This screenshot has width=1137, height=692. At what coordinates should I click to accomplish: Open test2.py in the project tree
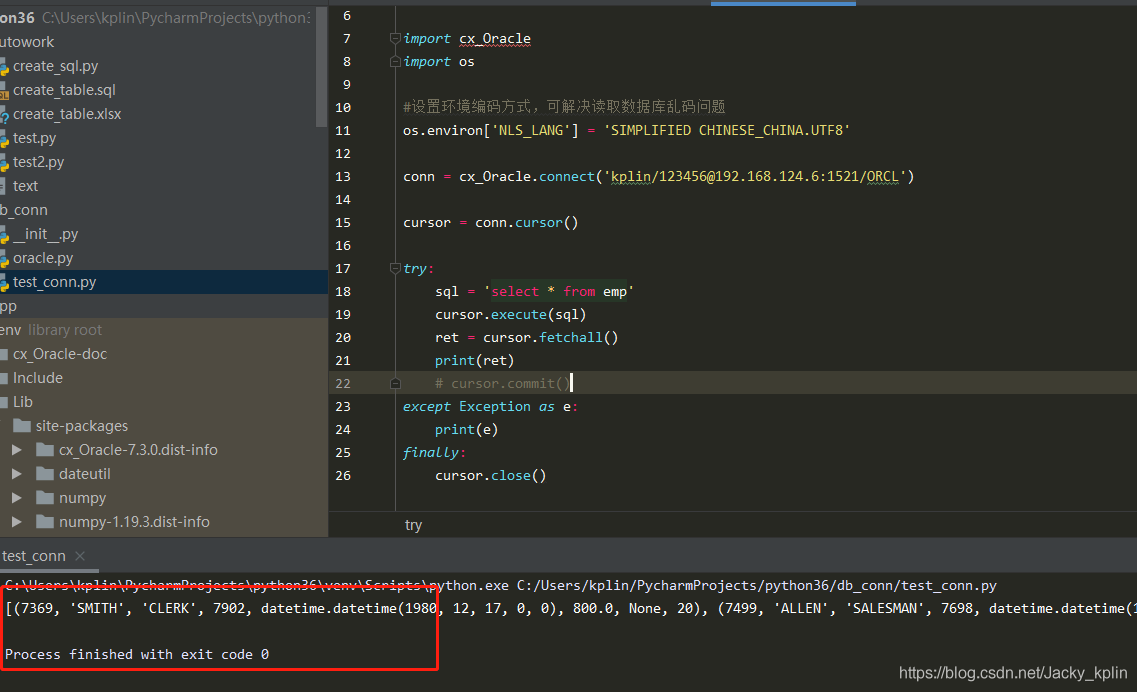[x=38, y=162]
